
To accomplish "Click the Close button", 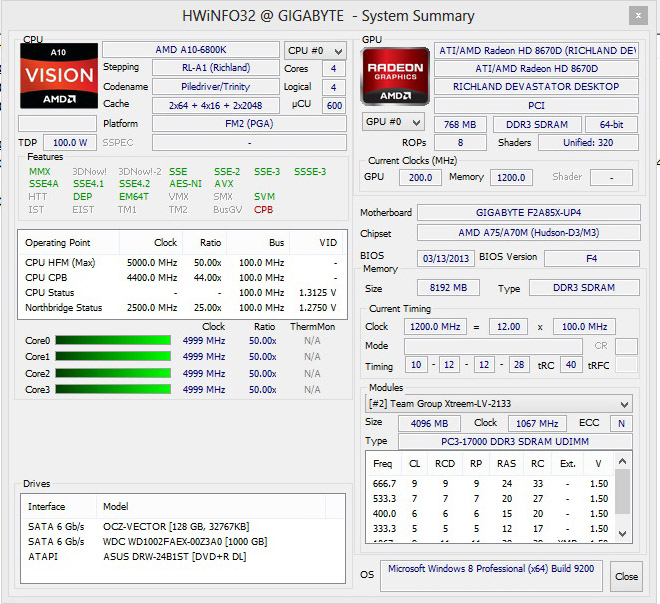I will 626,576.
